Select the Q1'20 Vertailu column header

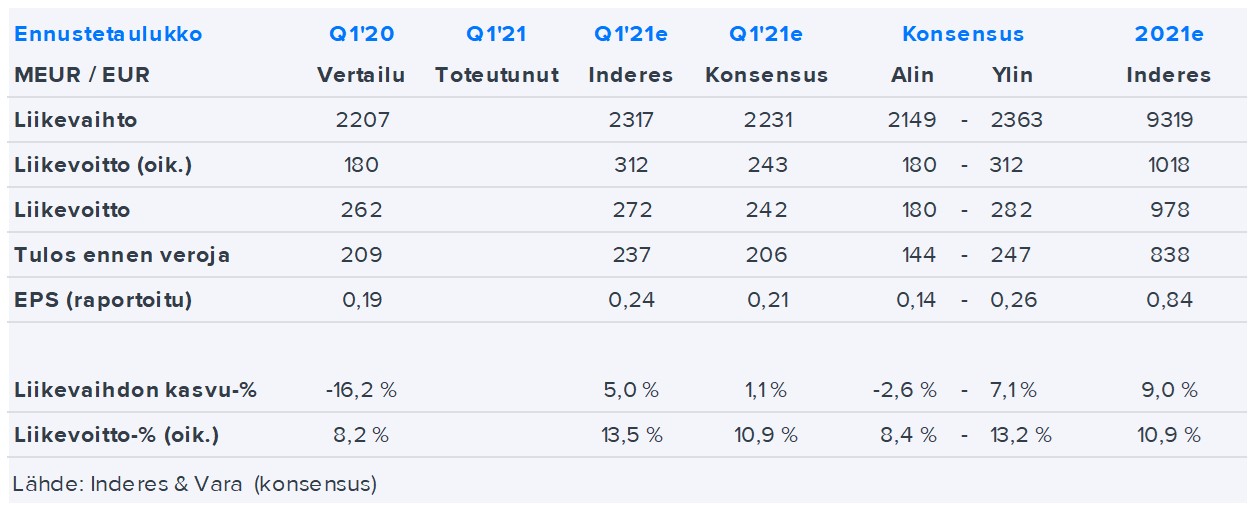(x=361, y=34)
